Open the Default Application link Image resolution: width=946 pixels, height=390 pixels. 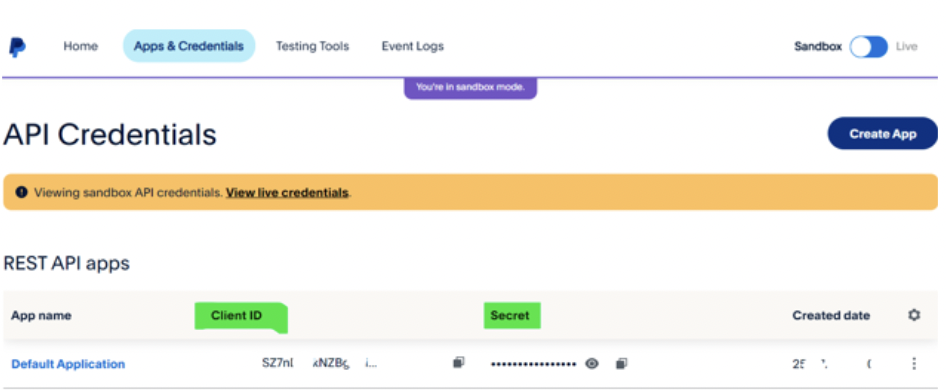pyautogui.click(x=68, y=364)
